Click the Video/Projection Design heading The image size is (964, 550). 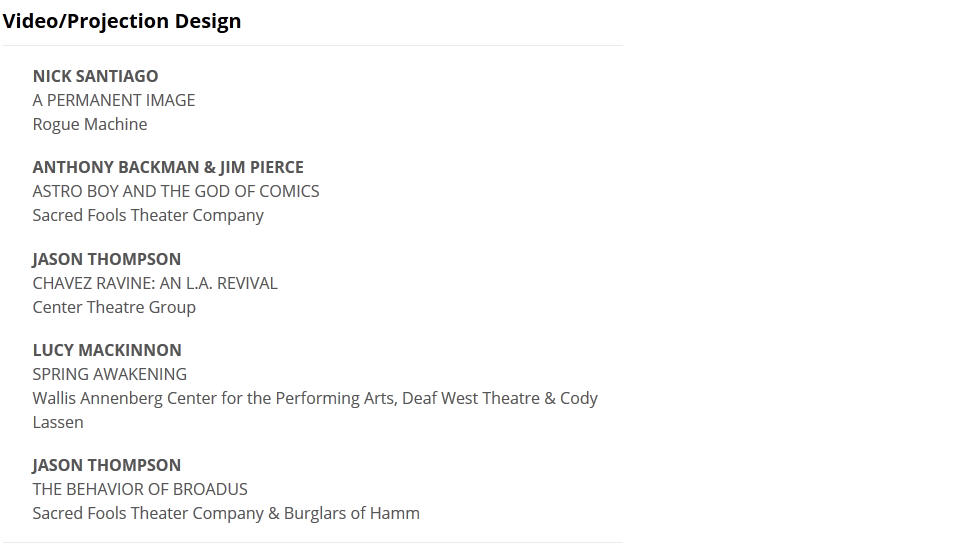pos(122,21)
